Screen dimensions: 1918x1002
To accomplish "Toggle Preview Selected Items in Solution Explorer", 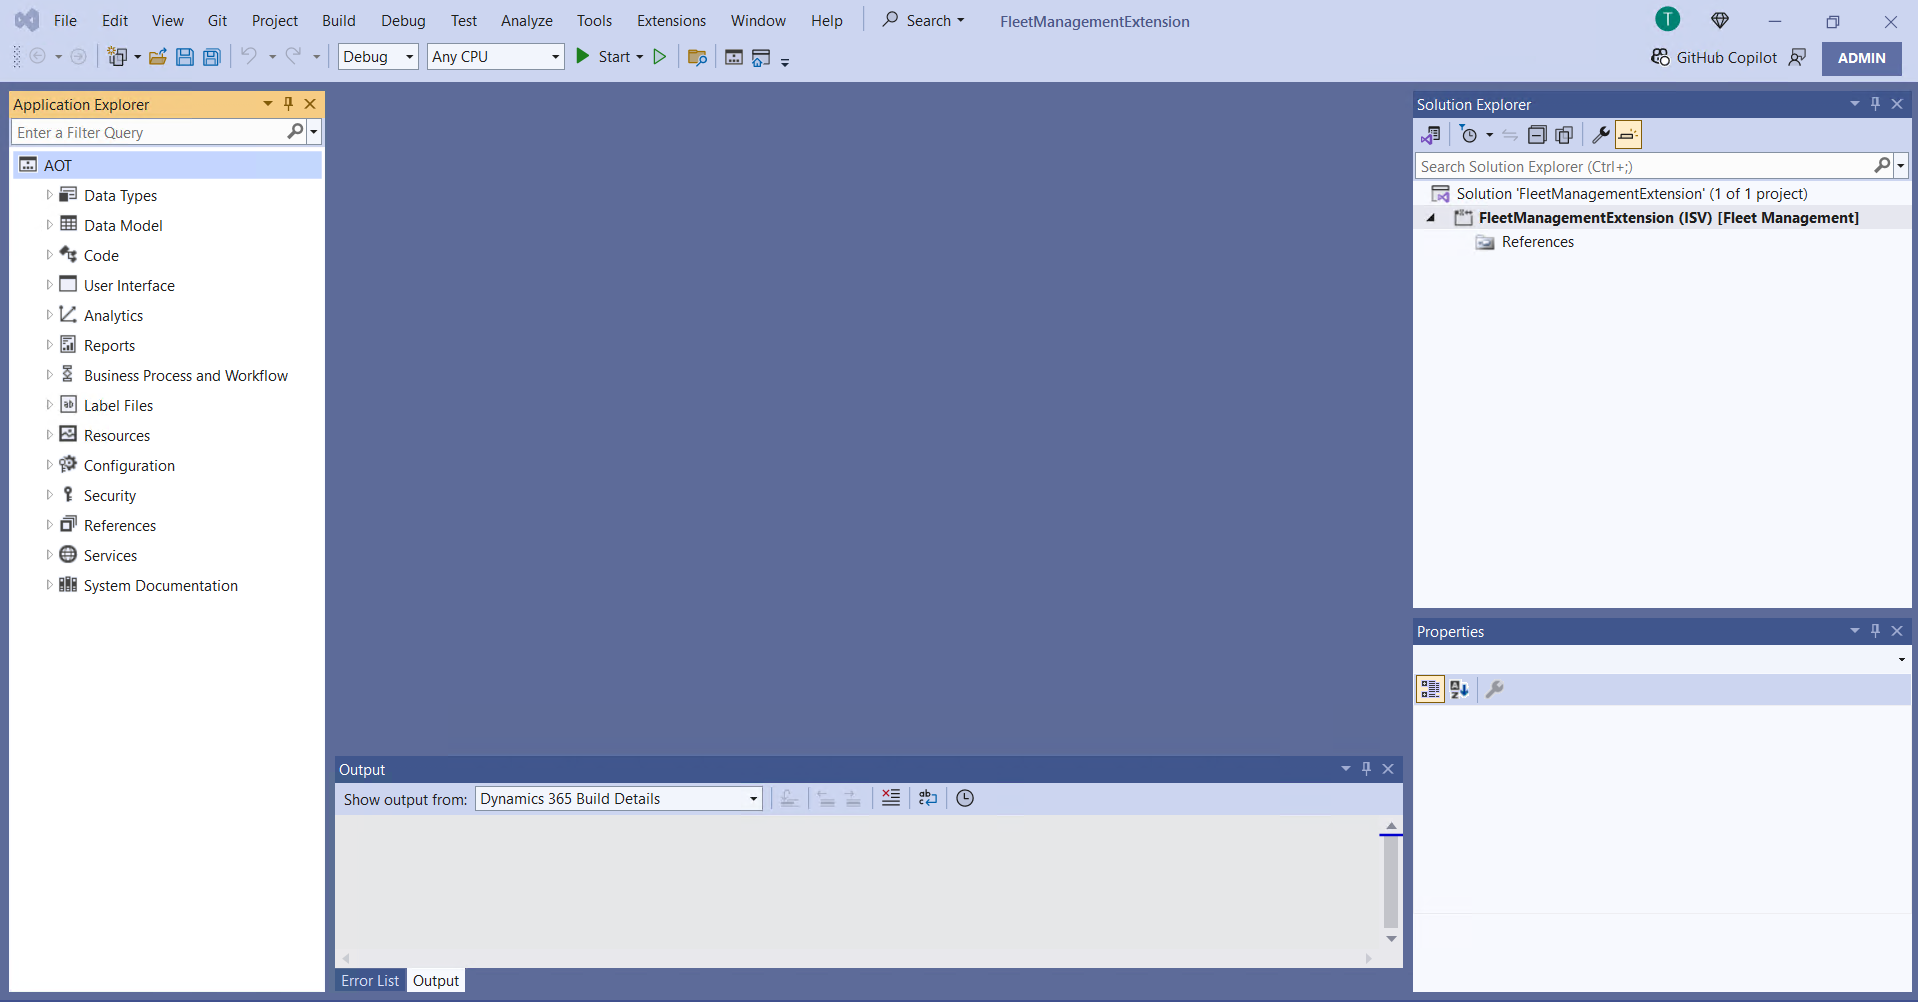I will click(1628, 135).
